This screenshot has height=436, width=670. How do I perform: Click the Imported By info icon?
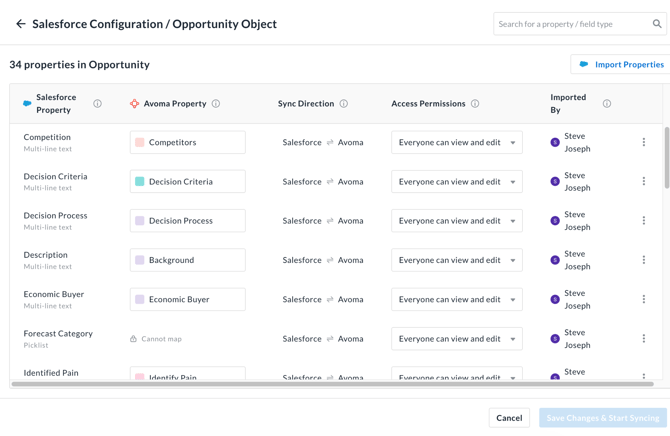[x=607, y=103]
